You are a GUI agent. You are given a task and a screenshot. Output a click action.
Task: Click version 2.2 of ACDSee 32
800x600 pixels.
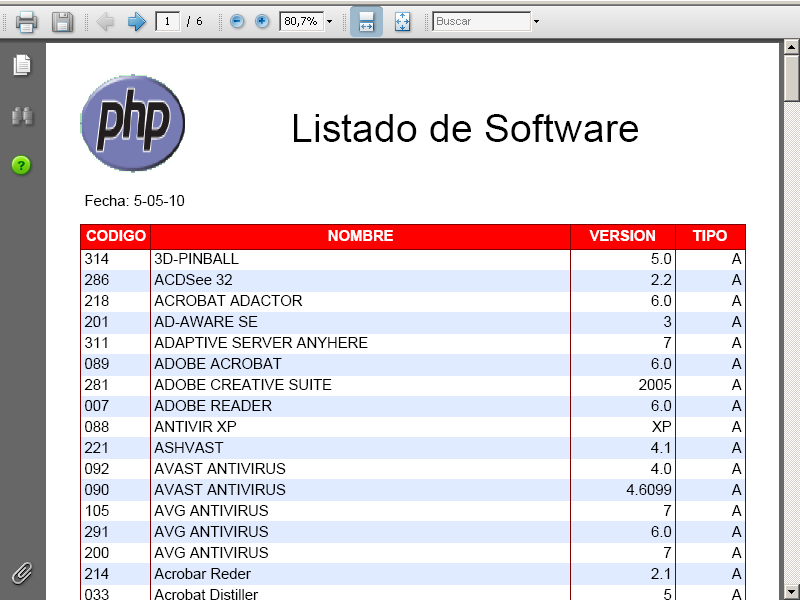pyautogui.click(x=661, y=280)
